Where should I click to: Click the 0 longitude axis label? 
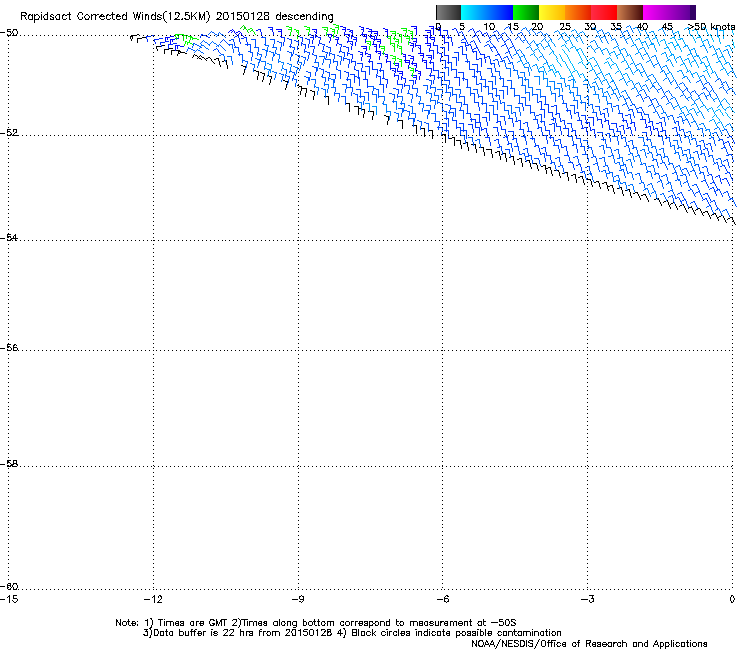click(x=732, y=599)
